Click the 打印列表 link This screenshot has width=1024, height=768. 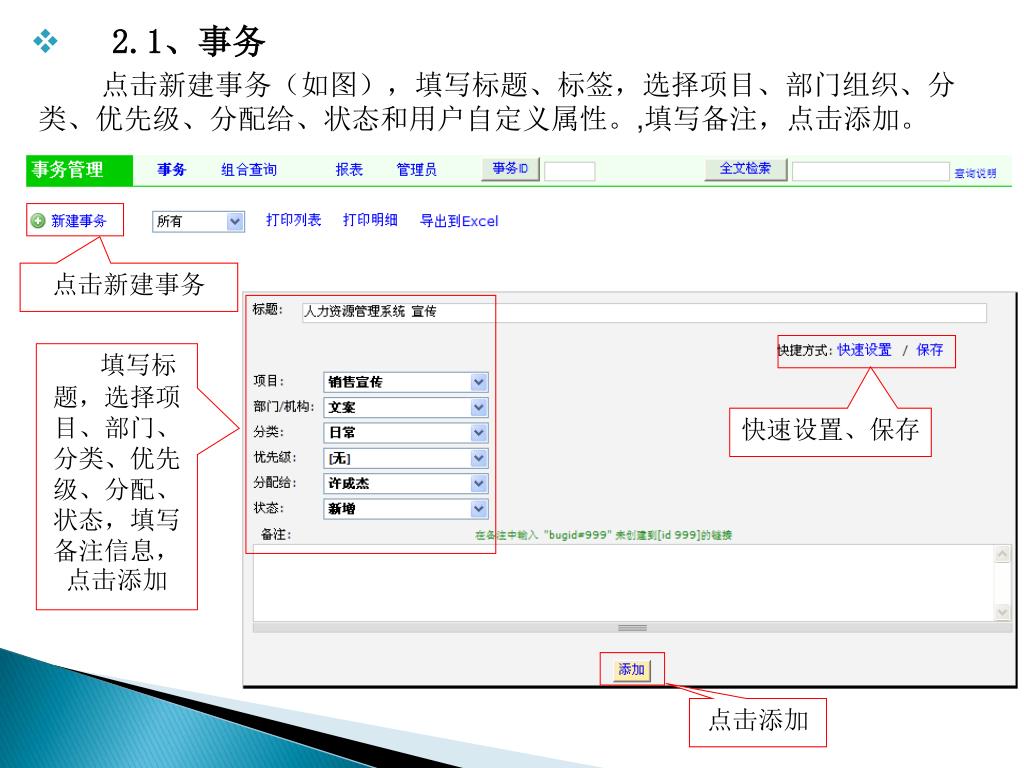pyautogui.click(x=294, y=220)
